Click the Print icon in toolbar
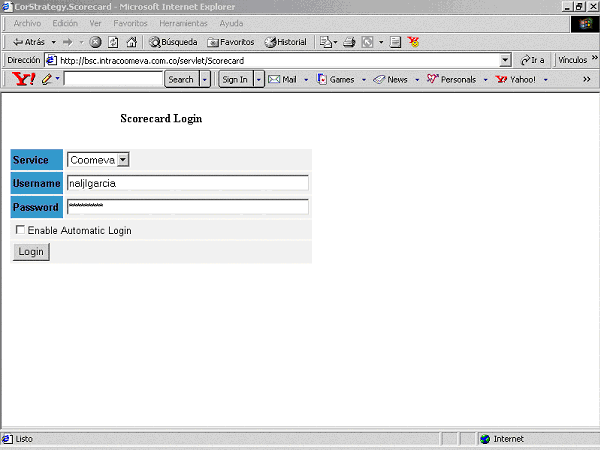Viewport: 600px width, 450px height. [349, 42]
